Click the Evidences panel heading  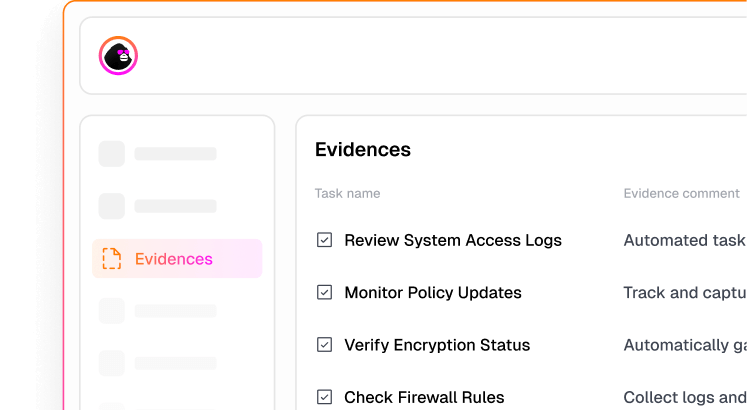tap(363, 150)
